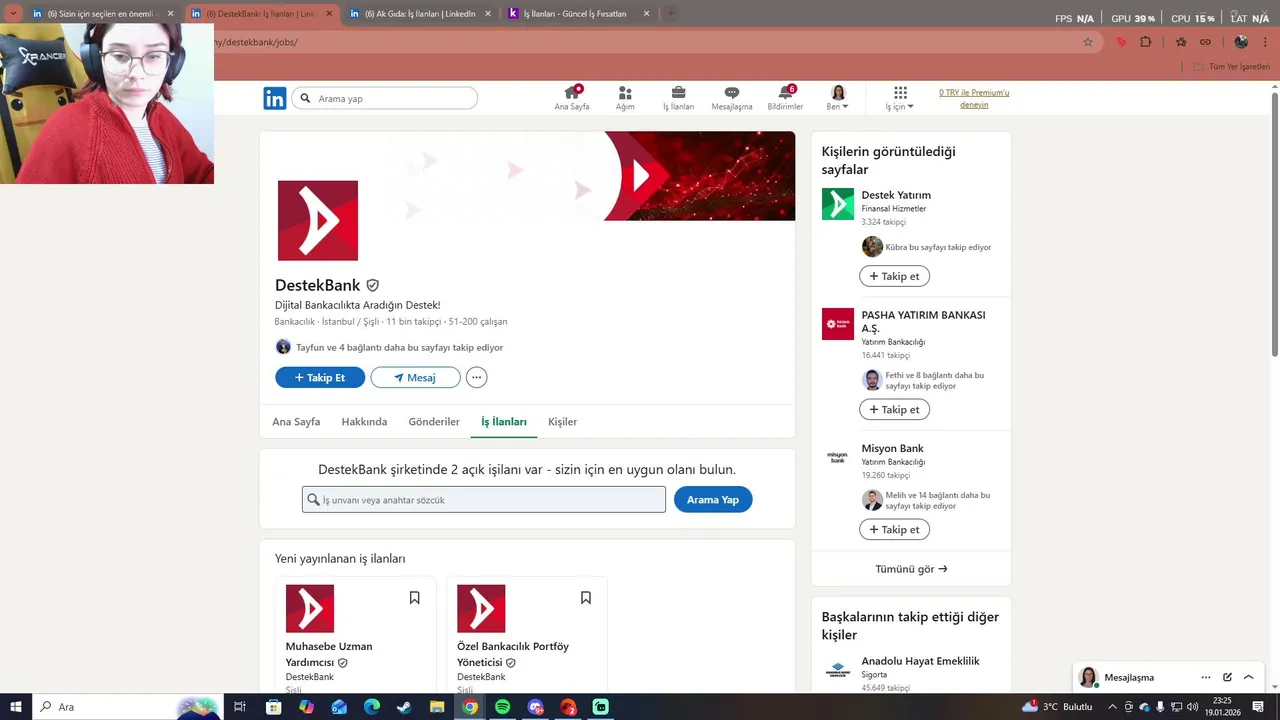This screenshot has width=1280, height=720.
Task: Open File Explorer from the taskbar
Action: (x=437, y=707)
